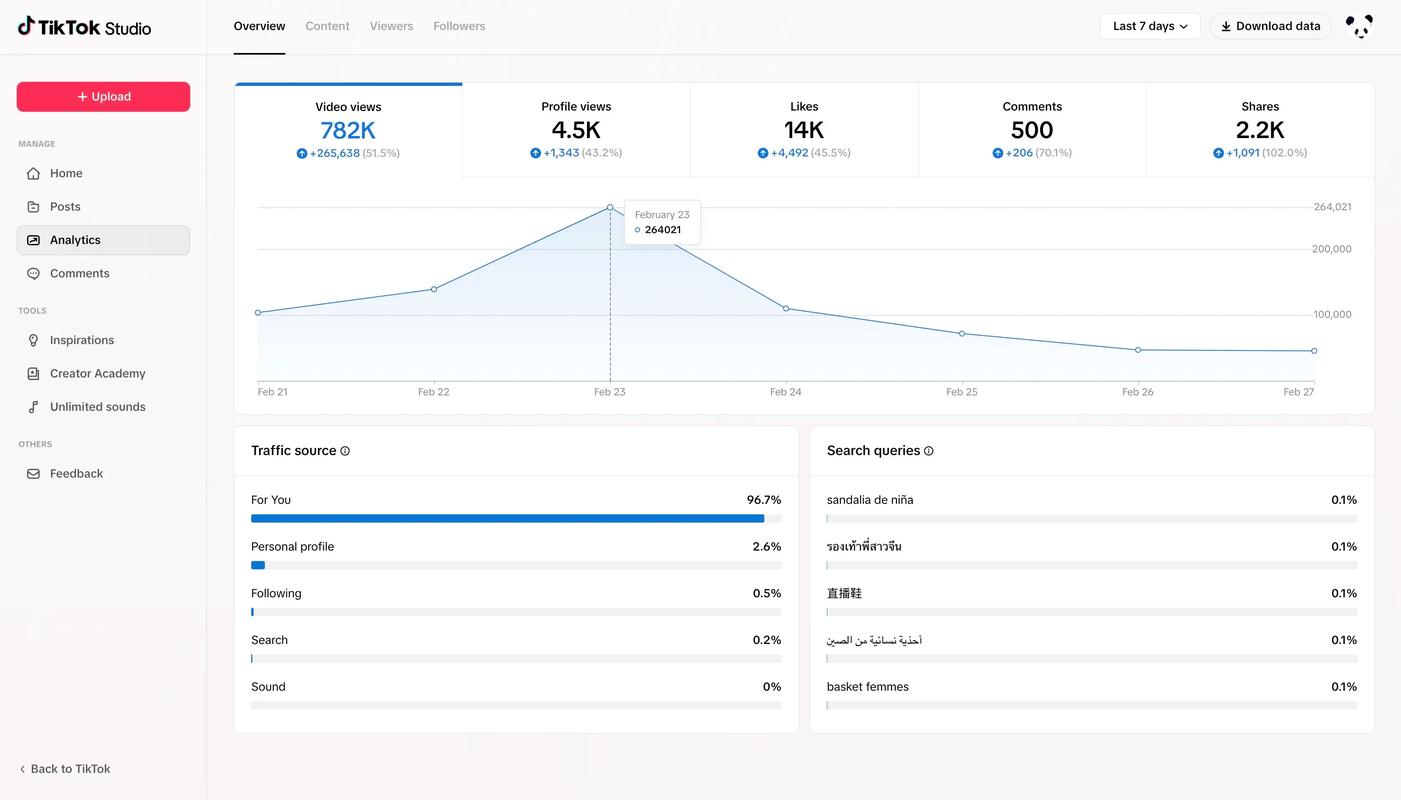Click the Comments bubble icon in sidebar

pyautogui.click(x=33, y=273)
